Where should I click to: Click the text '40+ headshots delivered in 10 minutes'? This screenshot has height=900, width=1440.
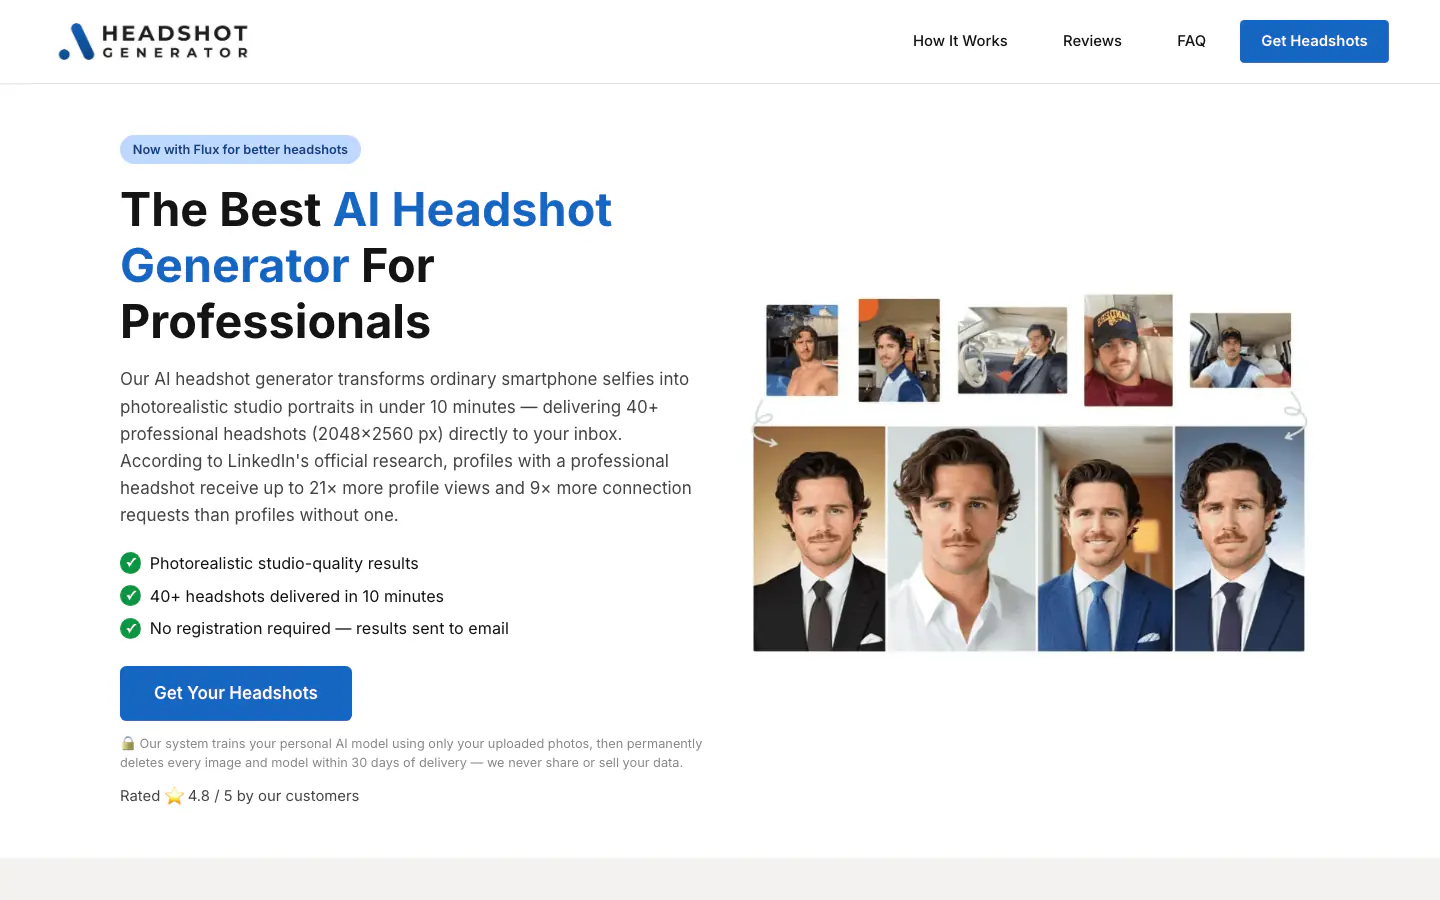297,596
